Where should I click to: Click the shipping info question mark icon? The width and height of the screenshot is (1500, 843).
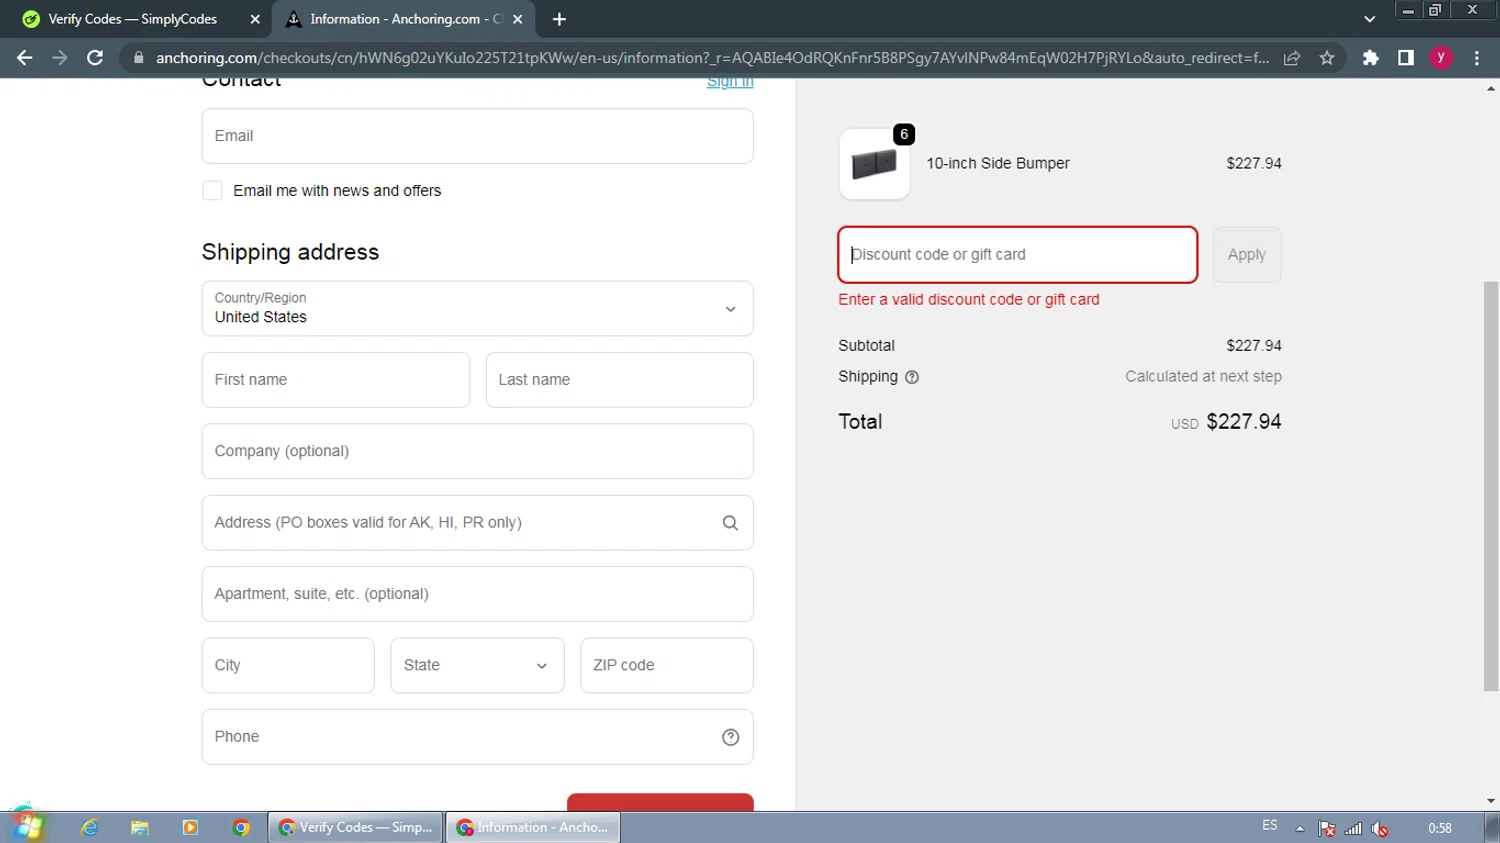click(912, 377)
